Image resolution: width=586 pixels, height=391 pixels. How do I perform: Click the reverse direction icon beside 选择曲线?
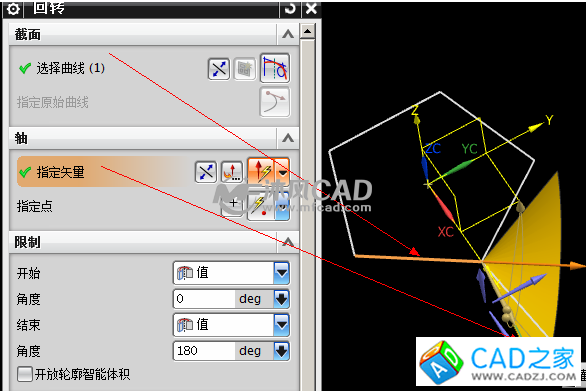[x=219, y=69]
